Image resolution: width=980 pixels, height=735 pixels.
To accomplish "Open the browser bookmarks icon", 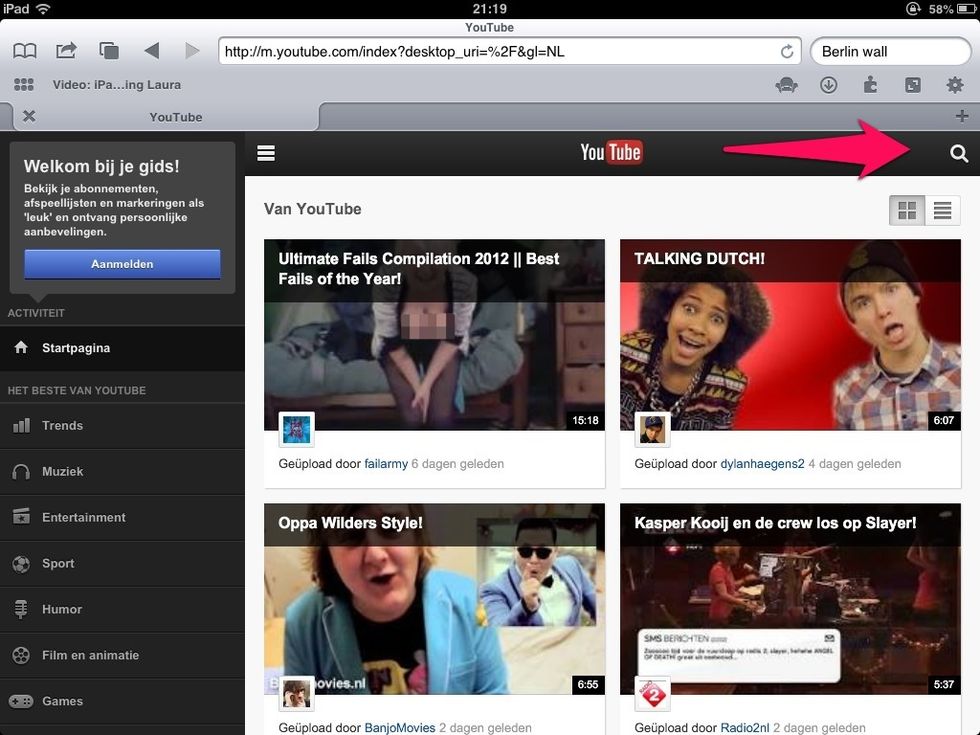I will pos(24,50).
